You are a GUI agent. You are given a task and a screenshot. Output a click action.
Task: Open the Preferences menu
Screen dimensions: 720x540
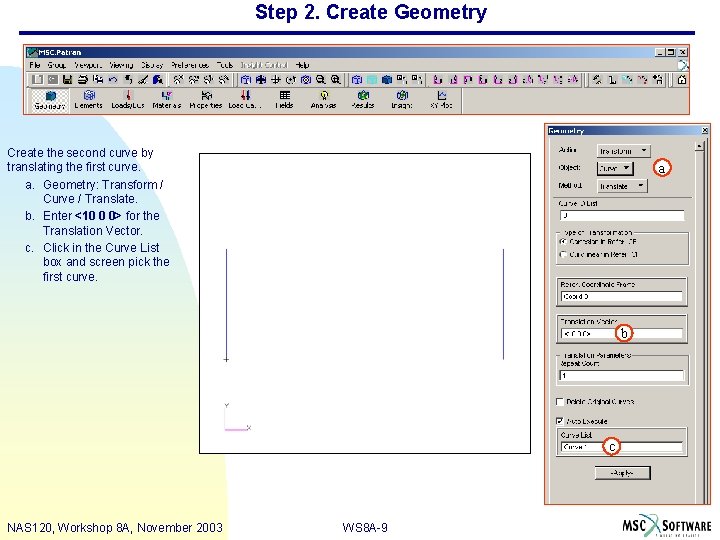click(x=190, y=65)
